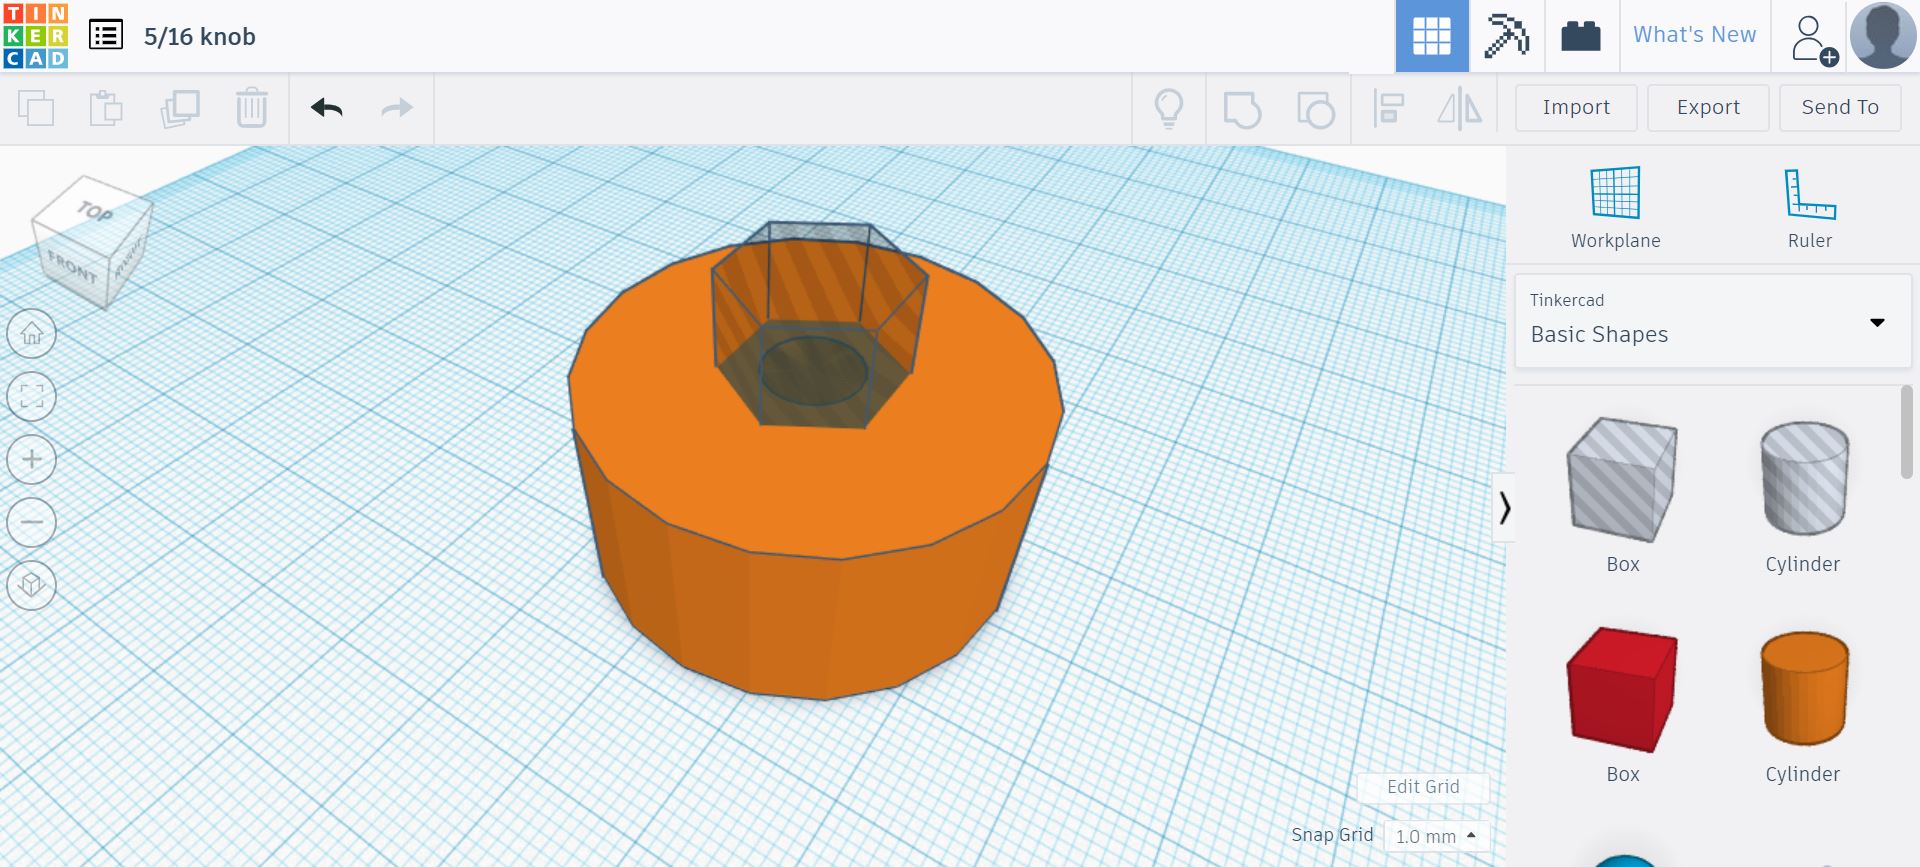Screen dimensions: 1920x867
Task: Select the Workplane tool
Action: pyautogui.click(x=1615, y=207)
